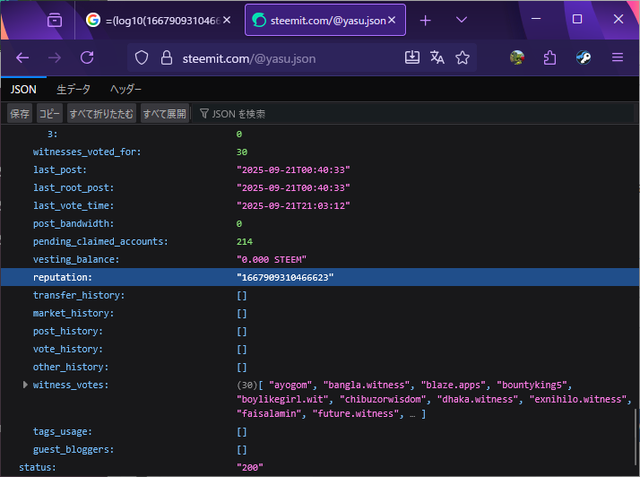Viewport: 640px width, 477px height.
Task: Switch to the 生データ raw data tab
Action: click(73, 89)
